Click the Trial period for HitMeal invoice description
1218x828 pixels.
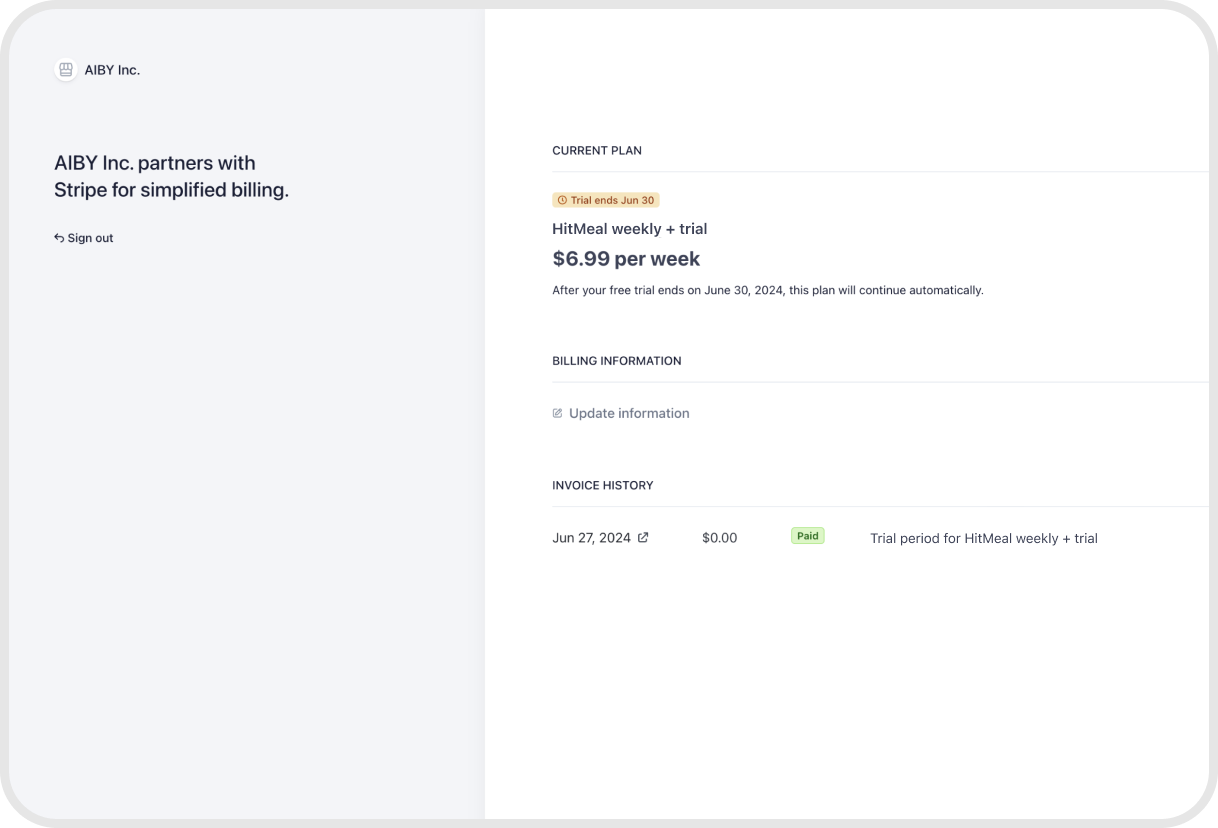click(983, 538)
